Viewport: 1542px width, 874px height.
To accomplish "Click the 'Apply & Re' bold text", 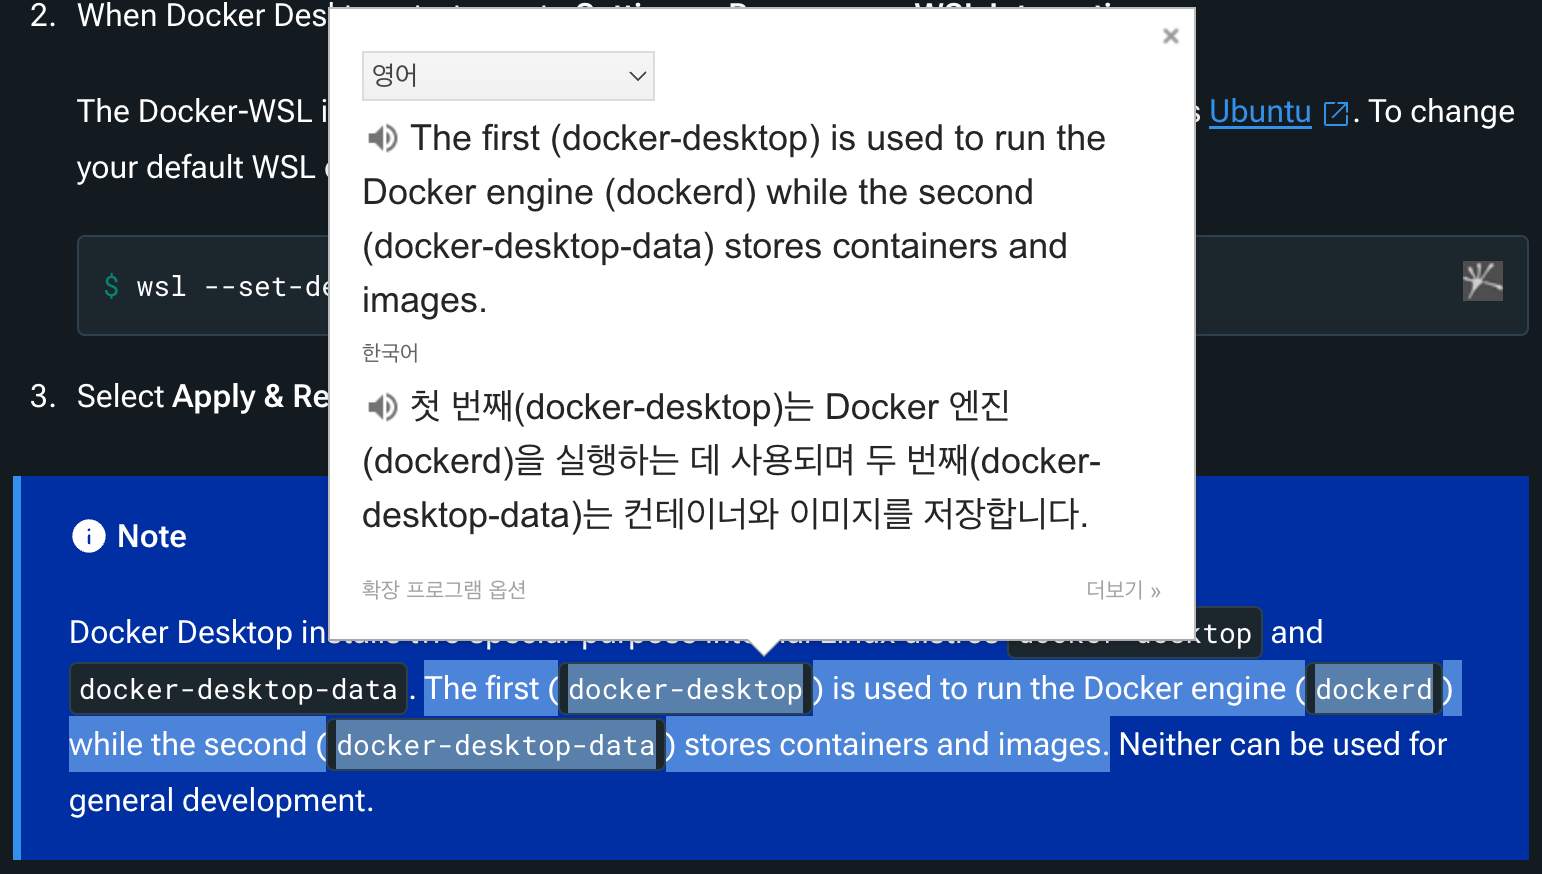I will point(251,397).
